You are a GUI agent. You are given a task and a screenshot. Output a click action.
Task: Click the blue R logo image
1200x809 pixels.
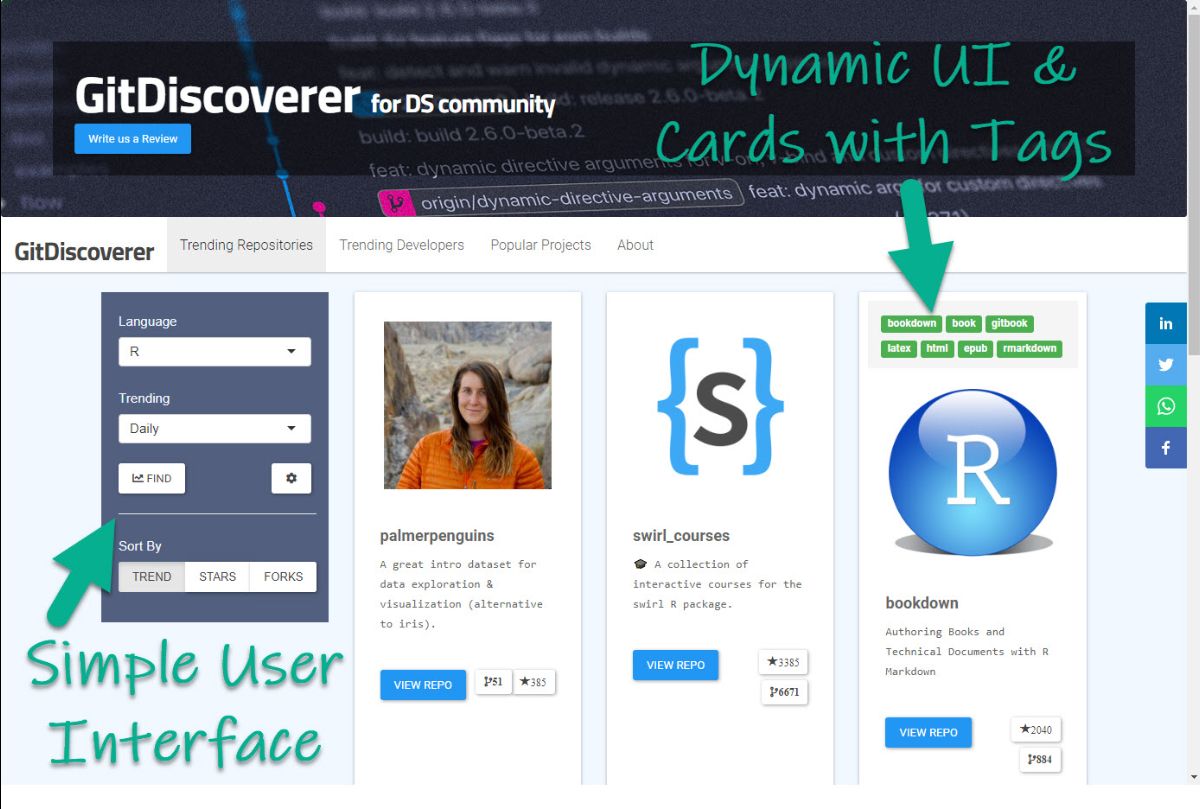click(x=972, y=472)
